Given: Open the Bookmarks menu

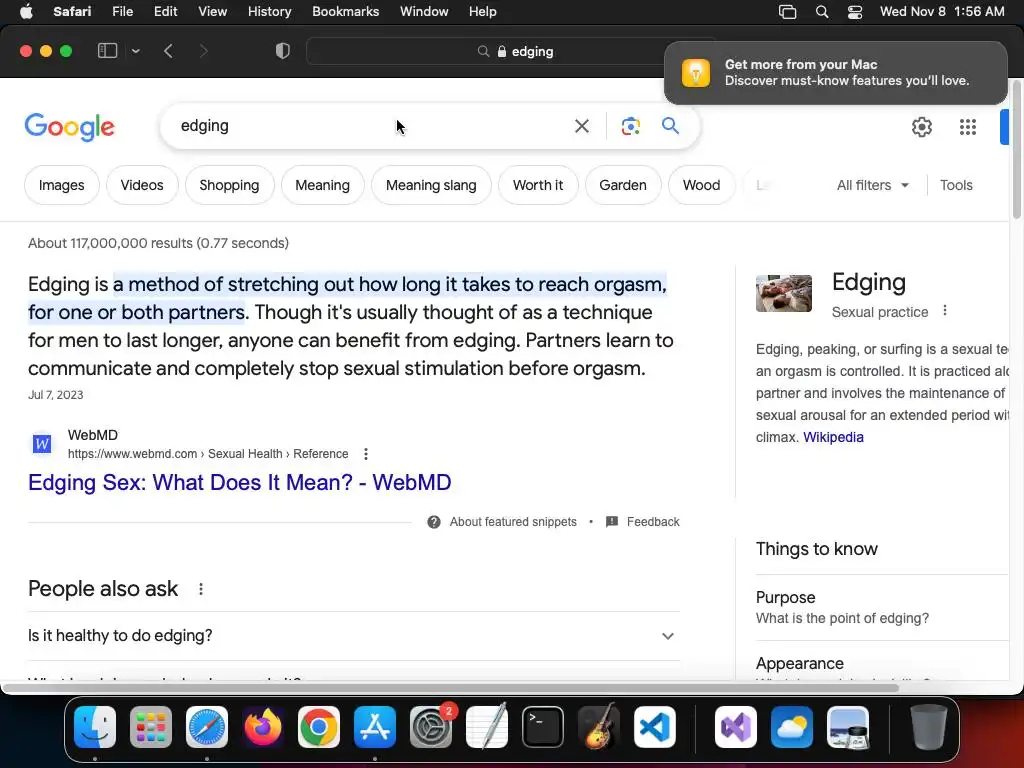Looking at the screenshot, I should tap(345, 12).
